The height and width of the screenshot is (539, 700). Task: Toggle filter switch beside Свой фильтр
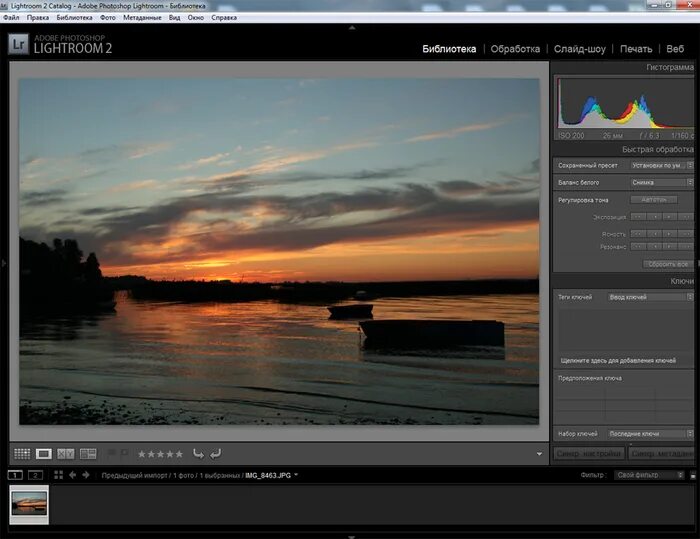tap(693, 476)
